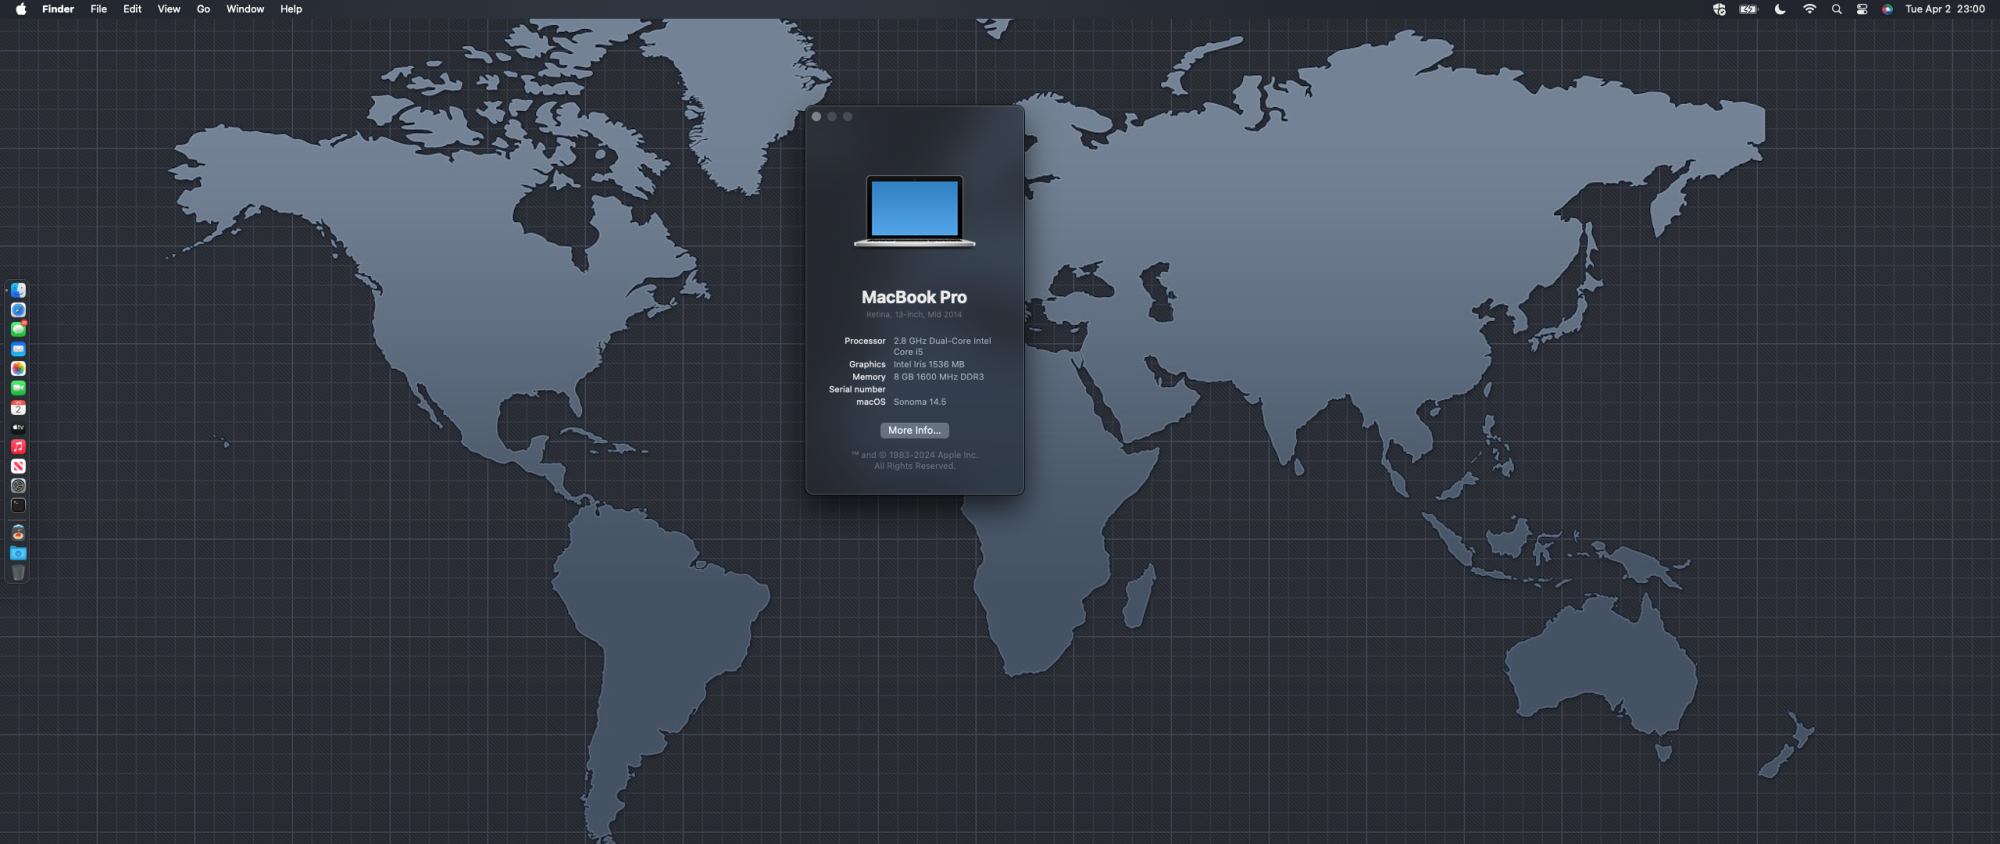This screenshot has width=2000, height=844.
Task: Open the Go menu
Action: tap(203, 9)
